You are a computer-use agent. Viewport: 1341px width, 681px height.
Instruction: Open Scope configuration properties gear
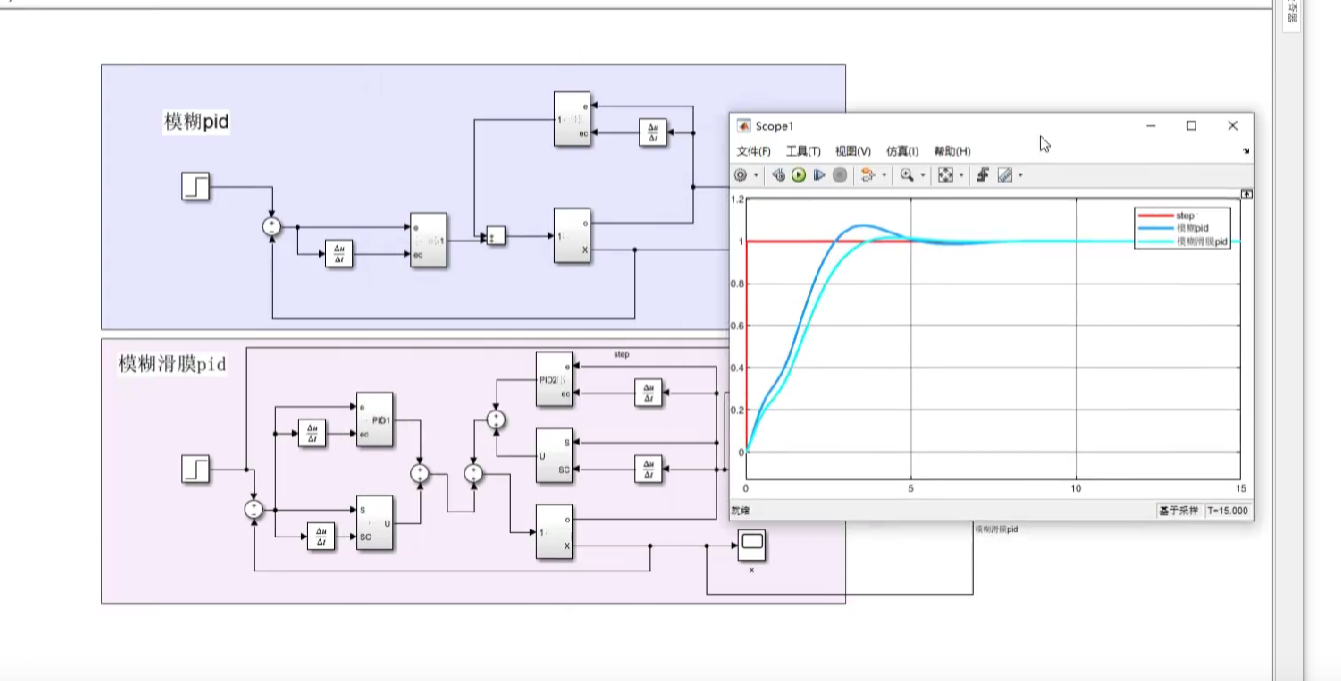tap(740, 175)
